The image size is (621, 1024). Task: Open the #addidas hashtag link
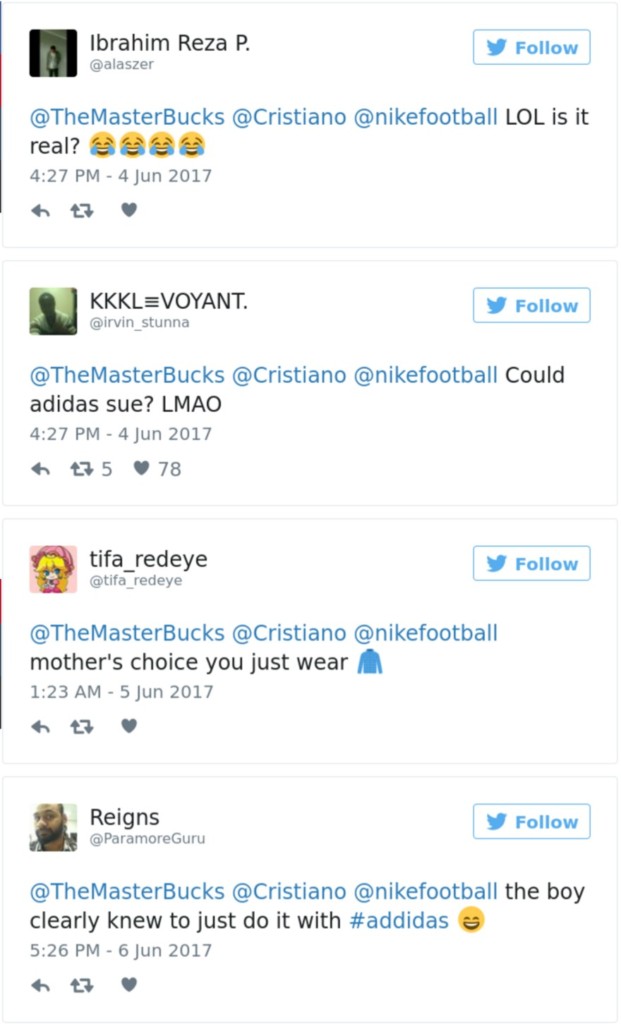coord(399,920)
